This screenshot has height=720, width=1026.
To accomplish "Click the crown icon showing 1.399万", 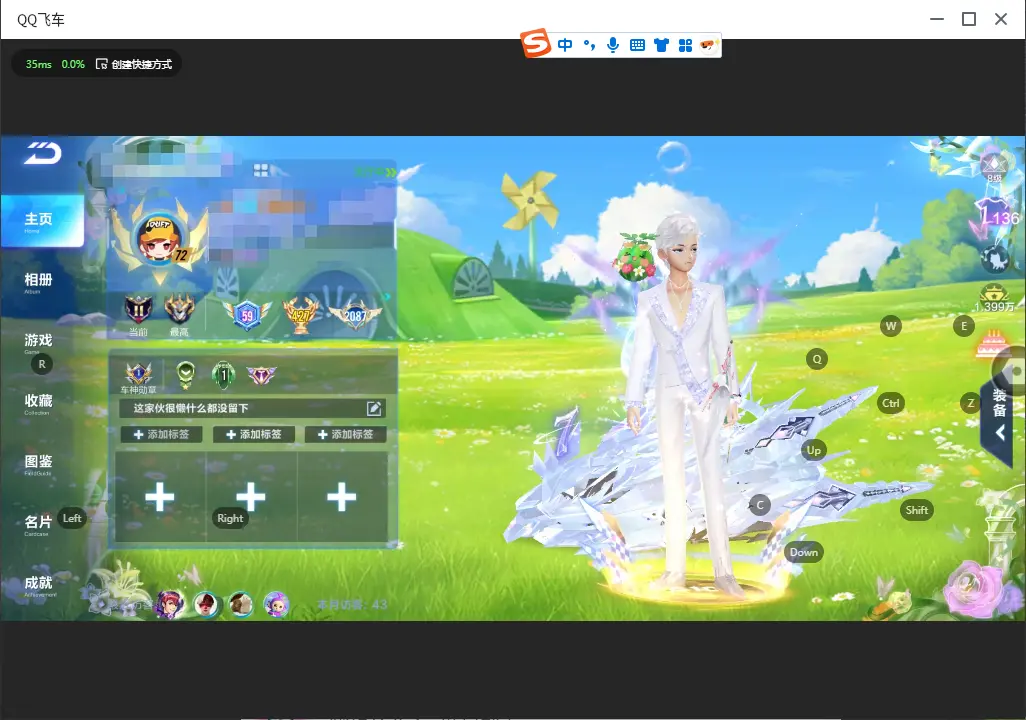I will click(x=995, y=298).
